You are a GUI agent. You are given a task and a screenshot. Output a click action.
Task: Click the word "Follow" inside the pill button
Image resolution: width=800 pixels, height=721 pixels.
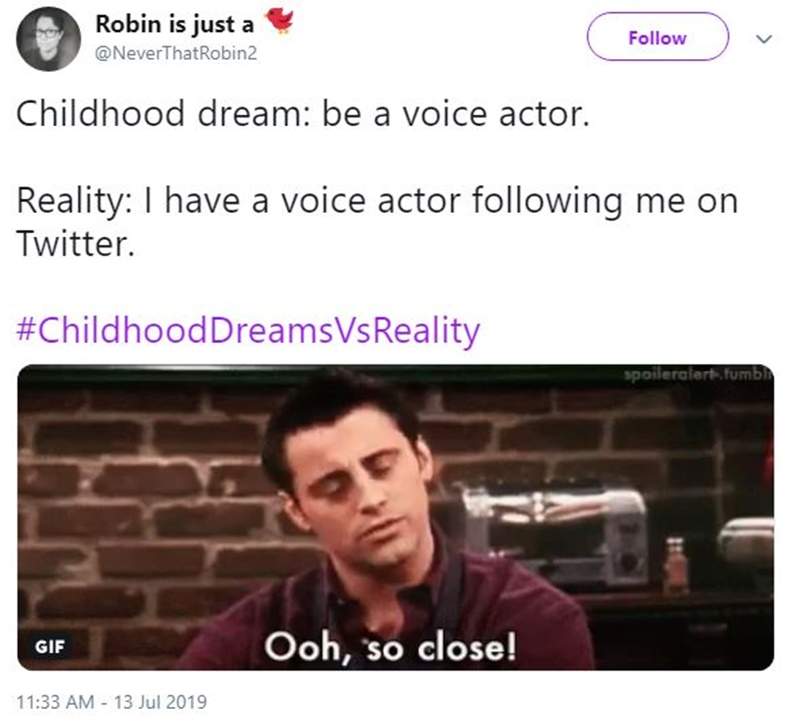click(657, 38)
